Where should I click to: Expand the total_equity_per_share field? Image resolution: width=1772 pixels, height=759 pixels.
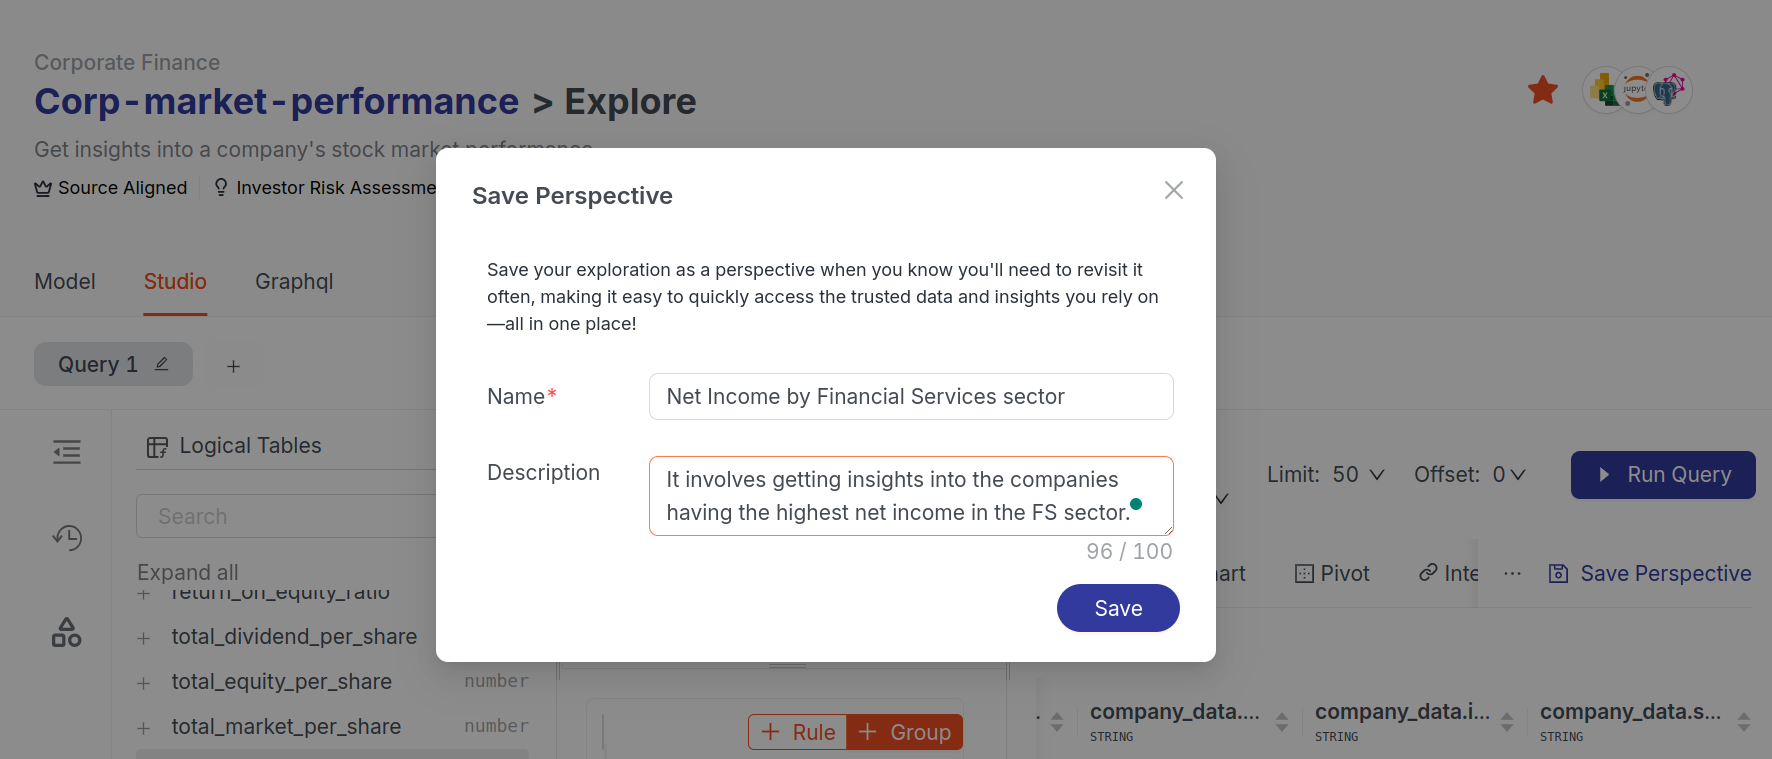(144, 681)
